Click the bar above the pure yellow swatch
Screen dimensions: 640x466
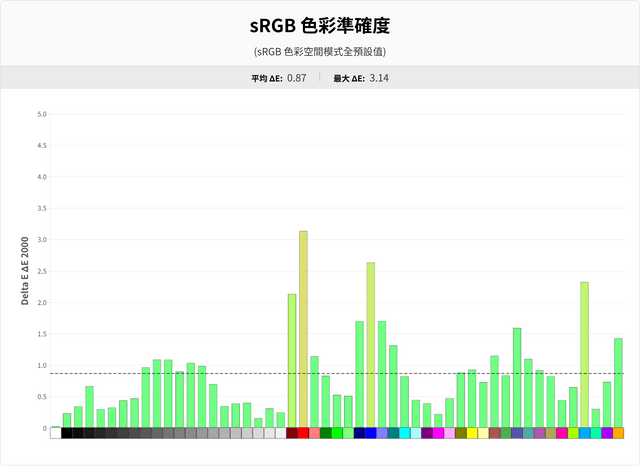click(472, 399)
